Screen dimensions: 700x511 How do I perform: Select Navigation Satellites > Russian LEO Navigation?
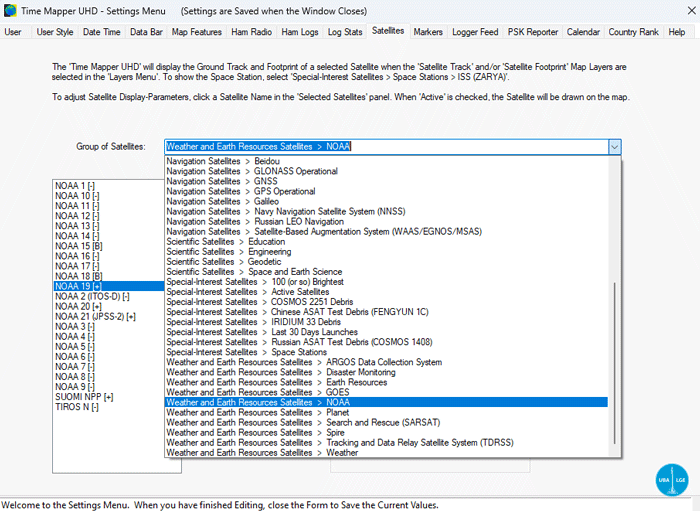(386, 221)
